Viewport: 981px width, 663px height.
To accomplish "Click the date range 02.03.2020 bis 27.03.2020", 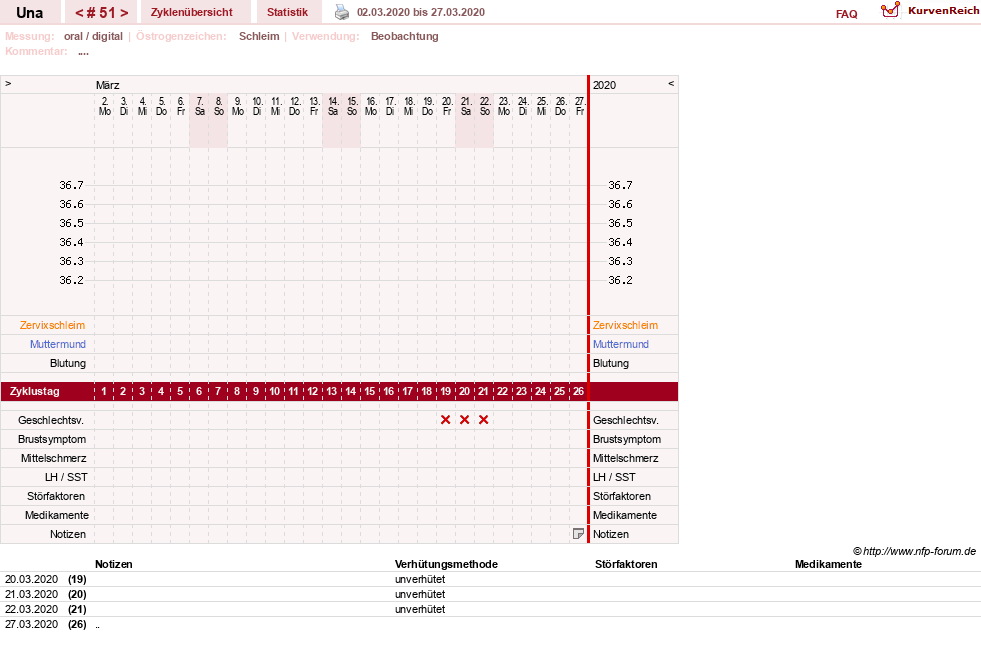I will (420, 12).
